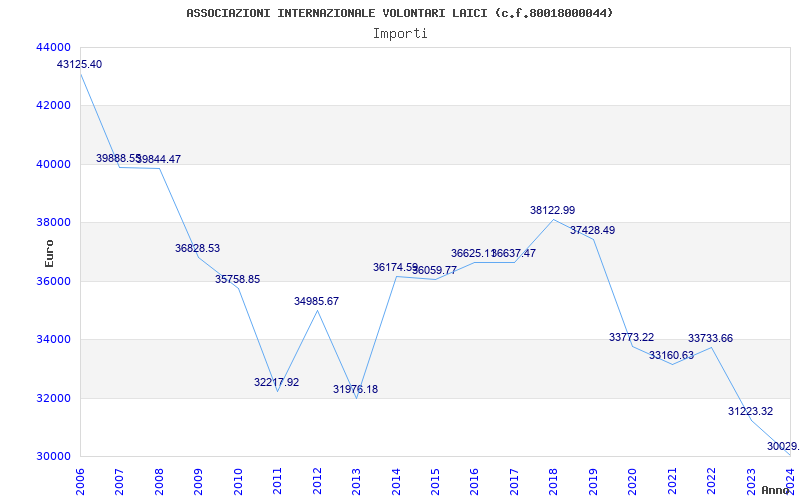800x500 pixels.
Task: Click x-axis year 2021
Action: (x=672, y=482)
